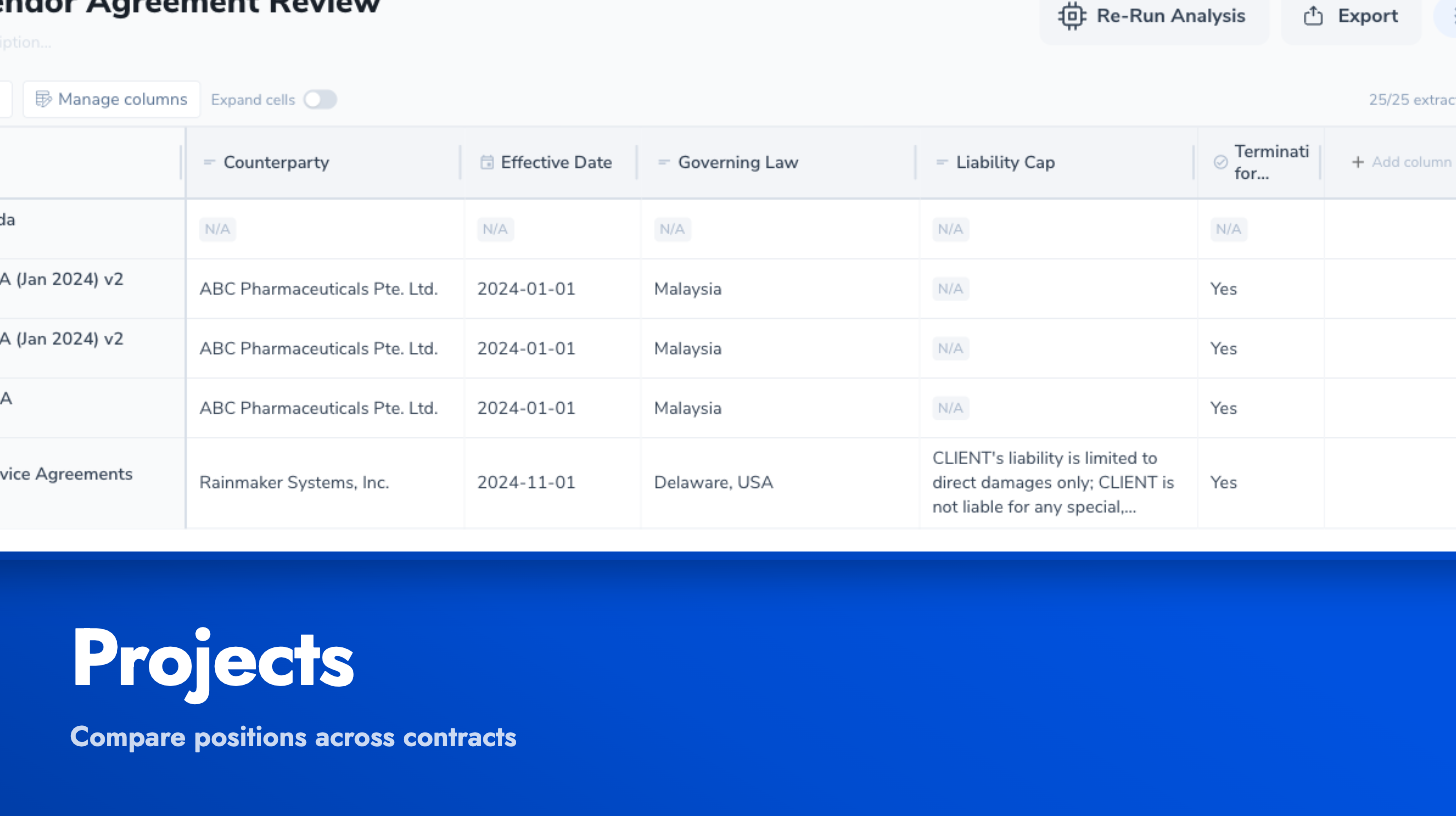Screen dimensions: 1456x816
Task: Click the N/A chip in the first Counterparty cell
Action: [x=217, y=229]
